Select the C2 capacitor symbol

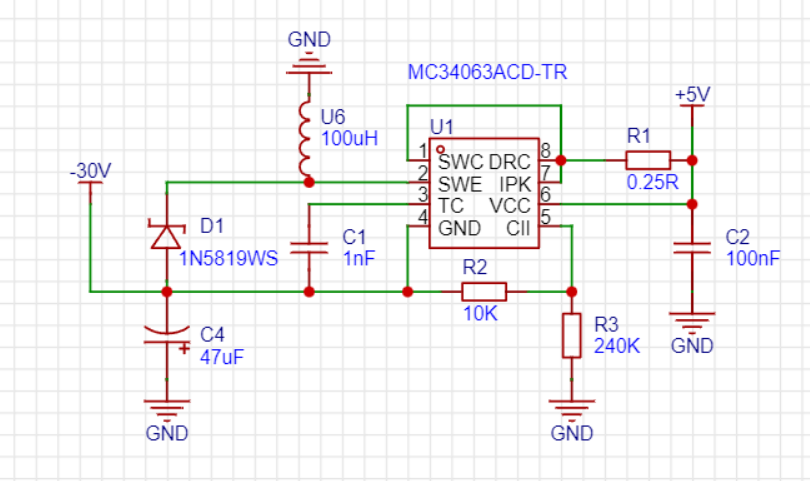coord(692,247)
